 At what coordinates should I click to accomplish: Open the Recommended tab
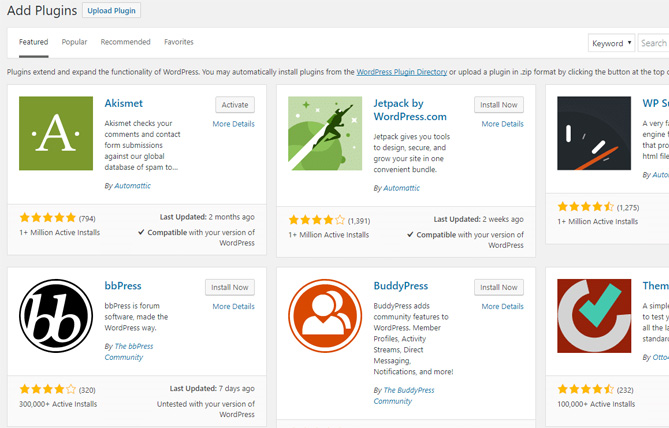[x=125, y=42]
